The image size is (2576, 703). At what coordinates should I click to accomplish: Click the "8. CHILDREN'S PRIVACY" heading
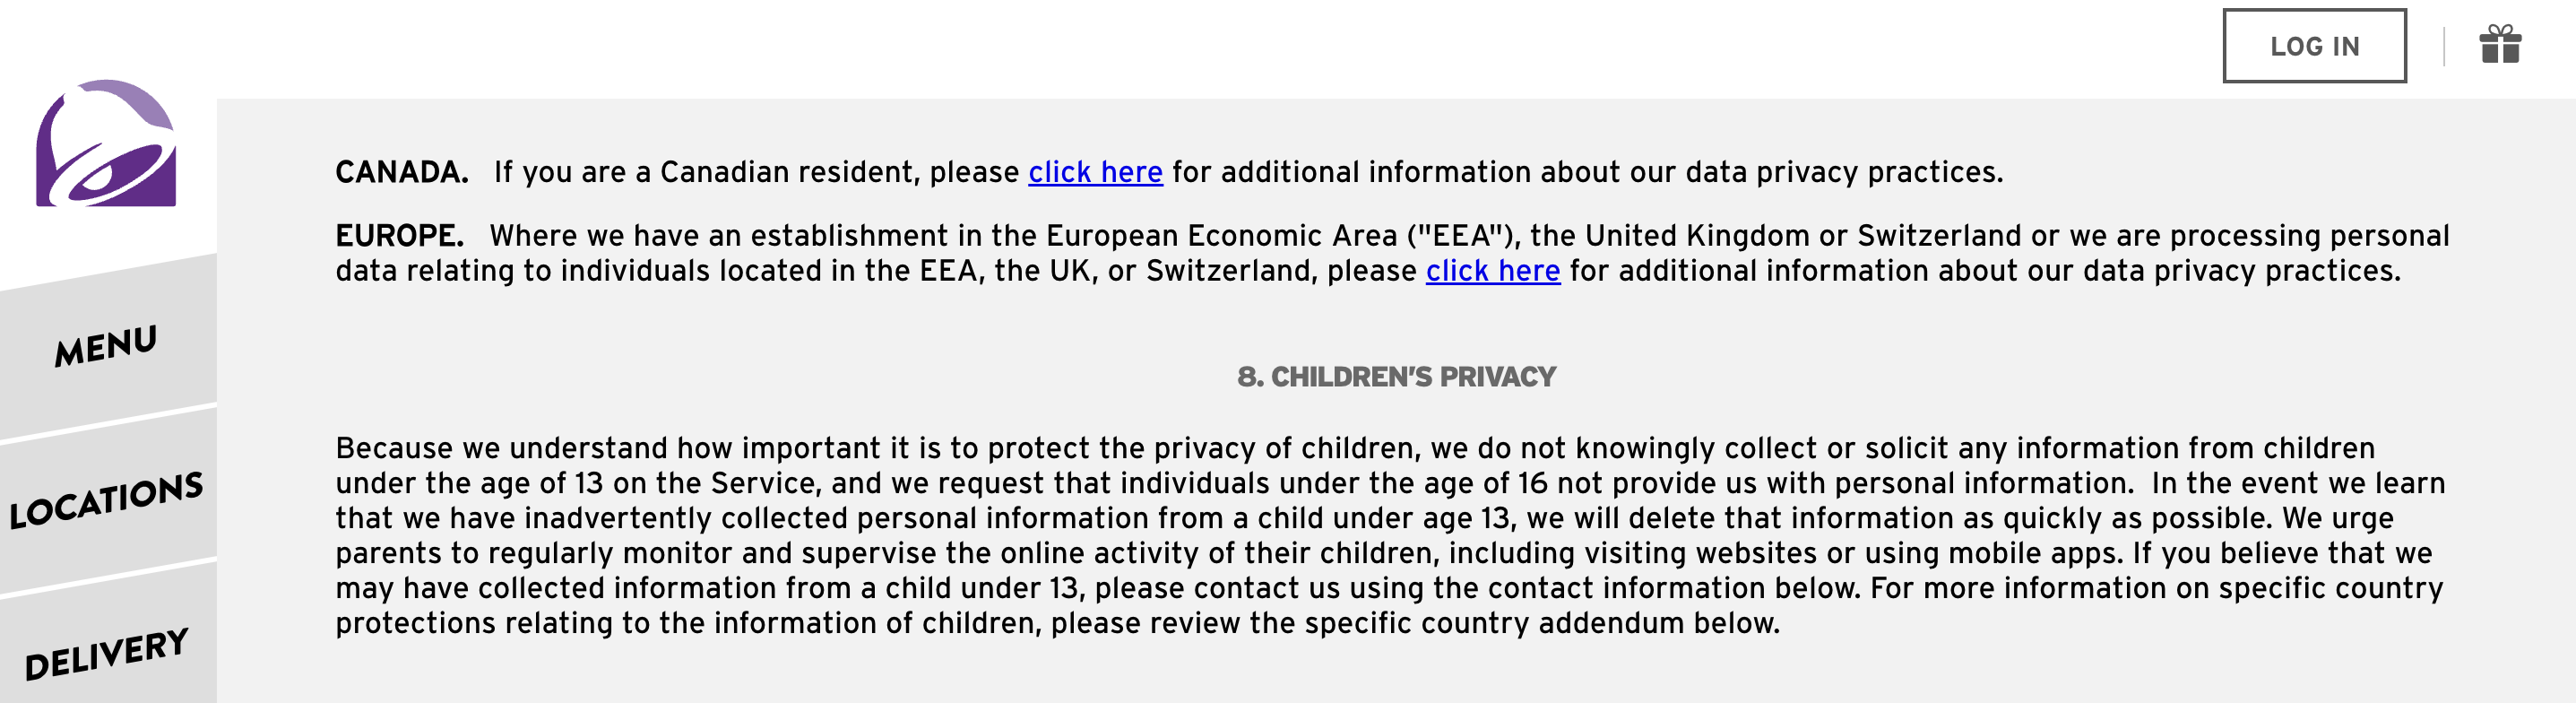1396,376
